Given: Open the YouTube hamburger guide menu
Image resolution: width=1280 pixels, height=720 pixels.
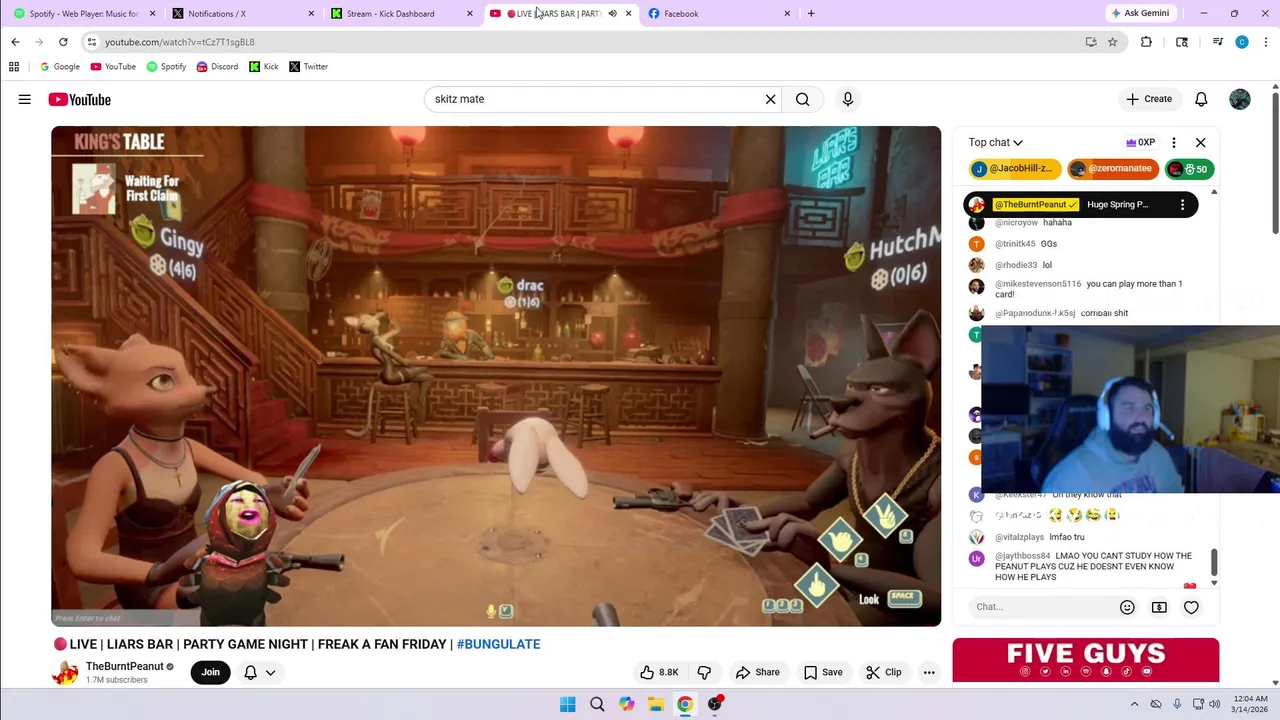Looking at the screenshot, I should coord(24,99).
